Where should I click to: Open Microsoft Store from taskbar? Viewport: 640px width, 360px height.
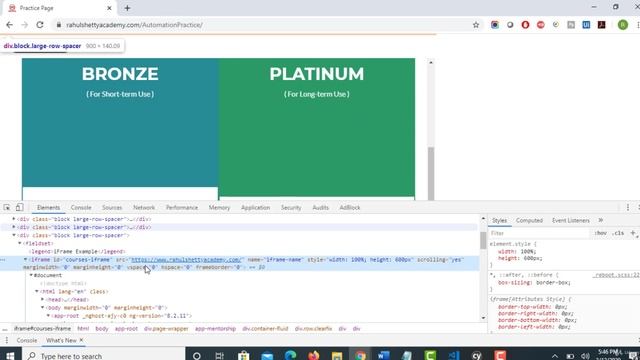(244, 356)
